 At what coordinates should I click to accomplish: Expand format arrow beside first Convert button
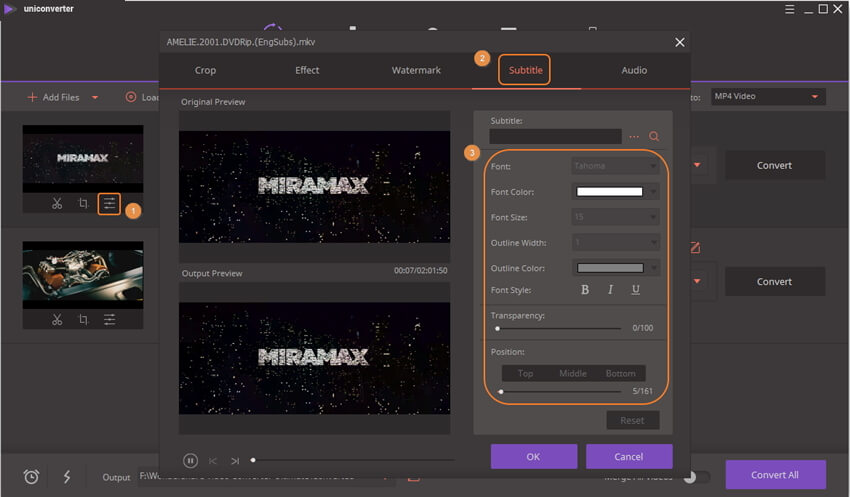click(x=697, y=165)
